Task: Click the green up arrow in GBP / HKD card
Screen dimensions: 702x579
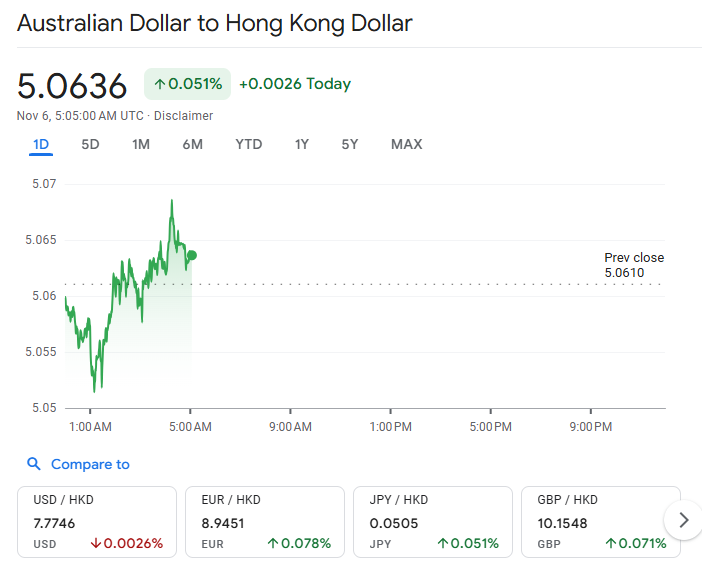Action: [x=610, y=544]
